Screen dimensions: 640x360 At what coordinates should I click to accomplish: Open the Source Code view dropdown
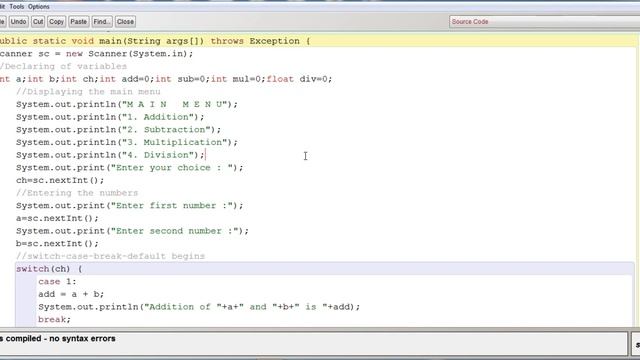(x=544, y=22)
